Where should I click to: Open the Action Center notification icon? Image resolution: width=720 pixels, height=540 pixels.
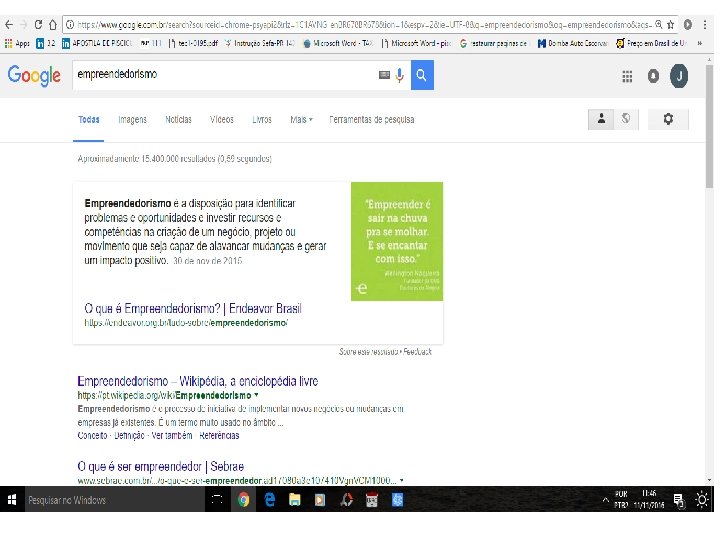point(678,501)
